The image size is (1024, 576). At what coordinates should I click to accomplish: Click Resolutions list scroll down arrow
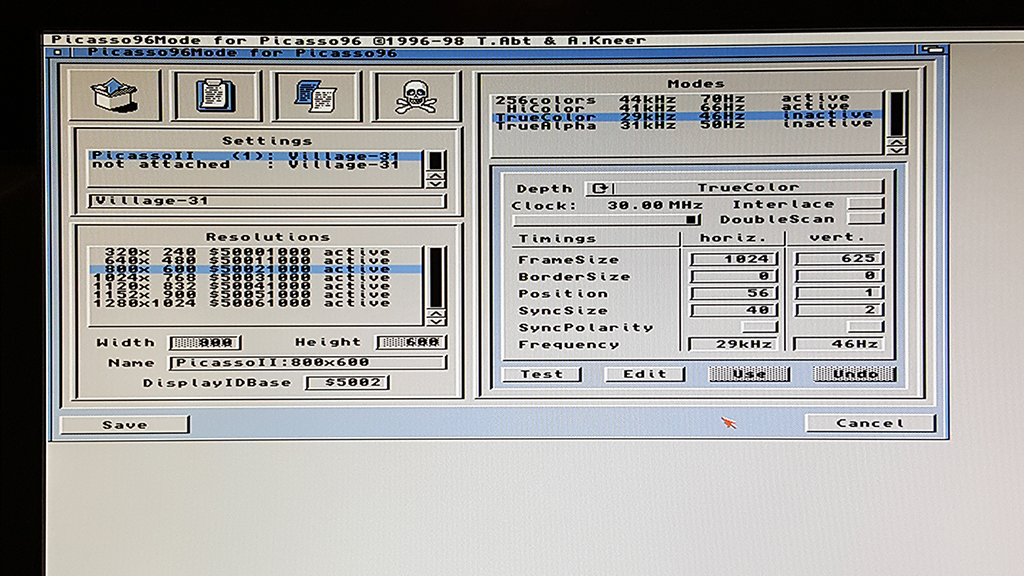click(436, 321)
